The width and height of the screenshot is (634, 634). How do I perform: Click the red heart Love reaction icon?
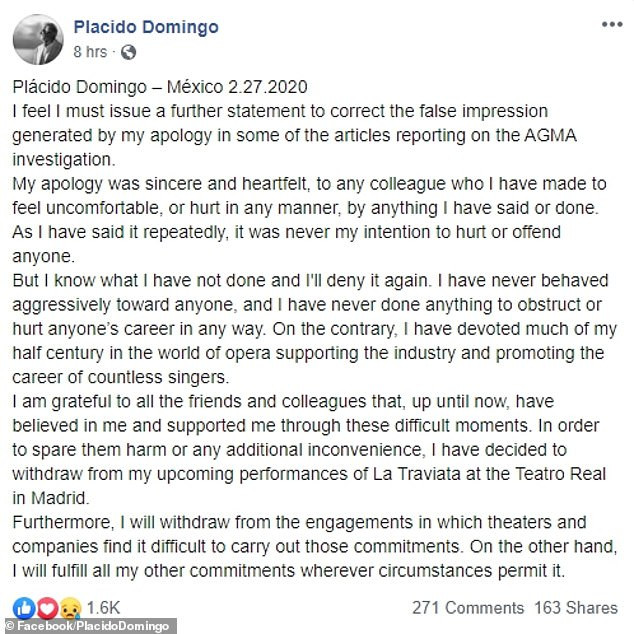click(47, 608)
